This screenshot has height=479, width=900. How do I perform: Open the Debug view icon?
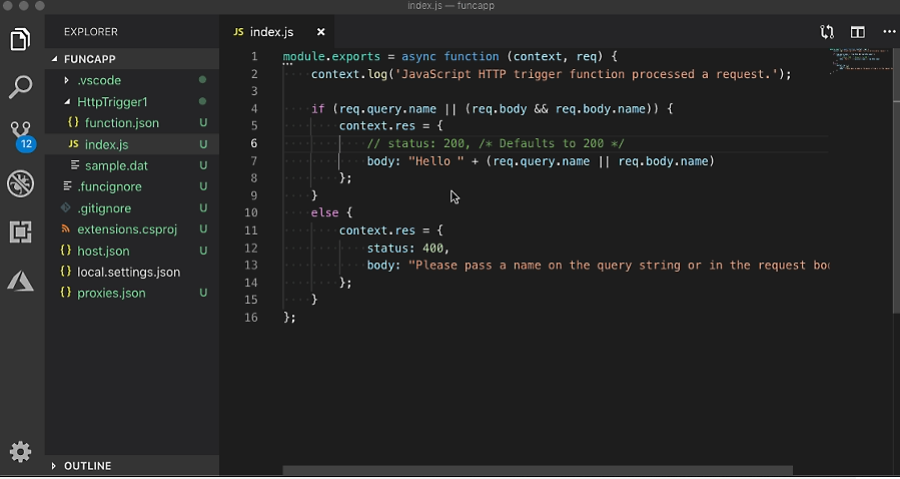pyautogui.click(x=20, y=184)
